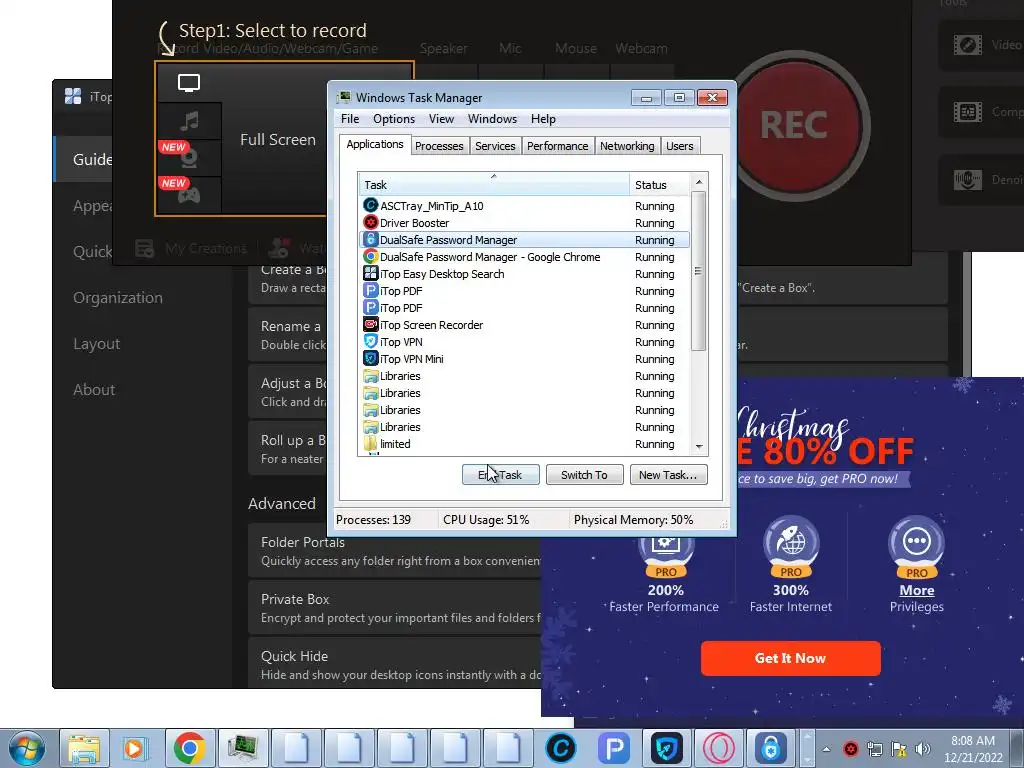Switch to the Services tab

[x=495, y=146]
